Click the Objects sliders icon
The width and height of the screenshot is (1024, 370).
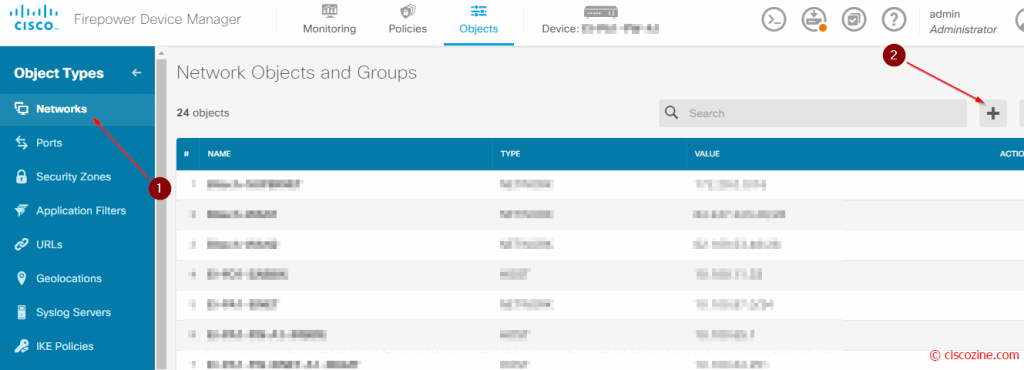click(479, 11)
